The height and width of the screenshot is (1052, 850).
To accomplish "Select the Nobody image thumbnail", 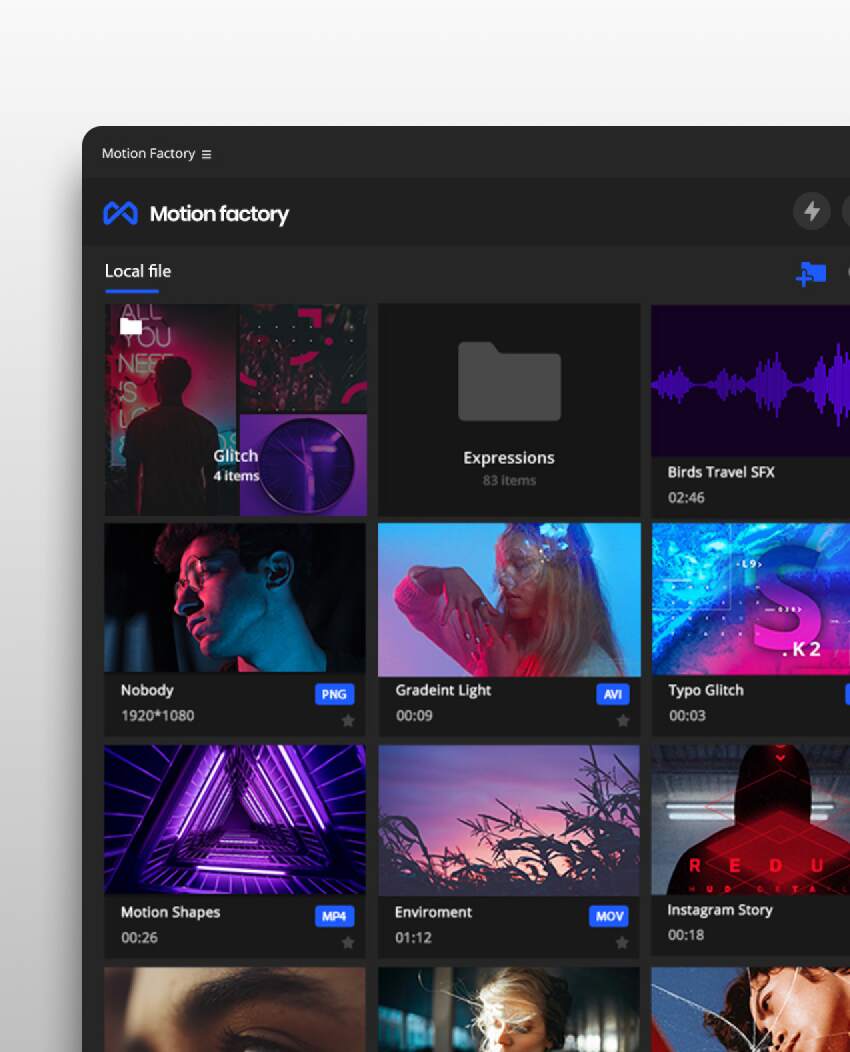I will coord(235,598).
